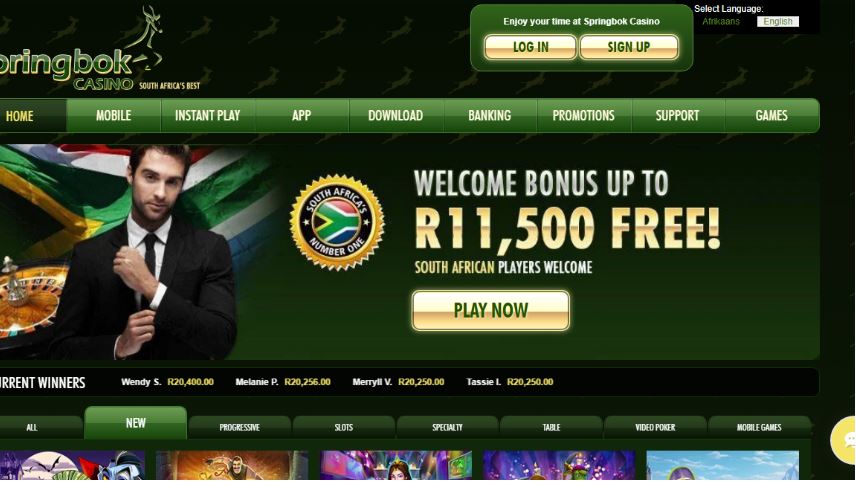Viewport: 856px width, 482px height.
Task: Select the MOBILE GAMES tab
Action: click(x=759, y=427)
